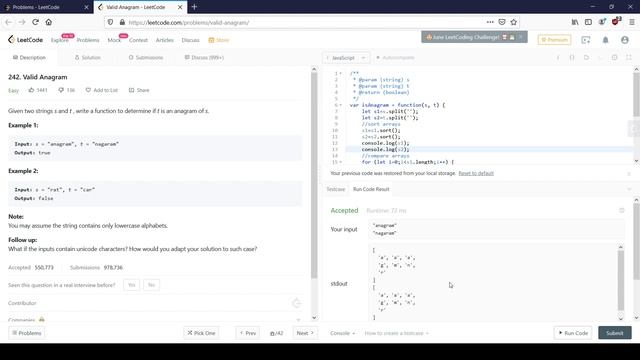Select the Run Code Result tab
640x360 pixels.
[371, 189]
